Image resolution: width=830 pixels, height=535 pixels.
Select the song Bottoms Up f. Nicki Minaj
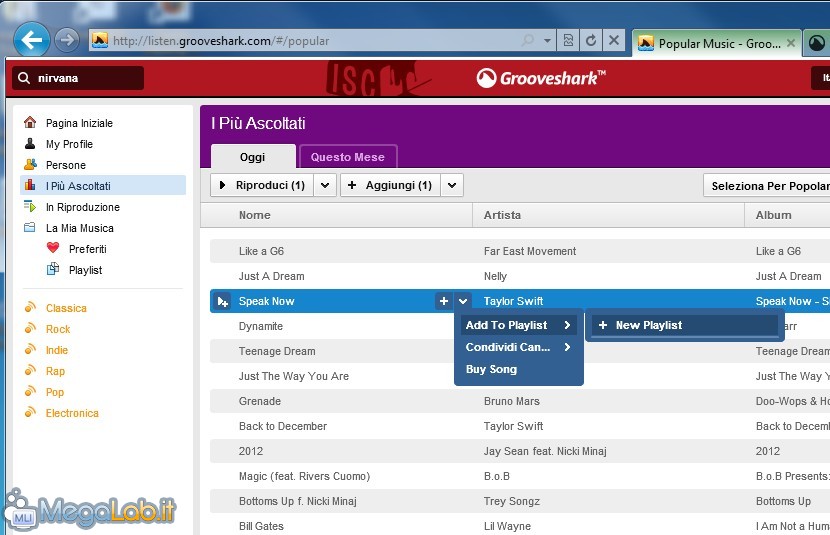coord(298,501)
